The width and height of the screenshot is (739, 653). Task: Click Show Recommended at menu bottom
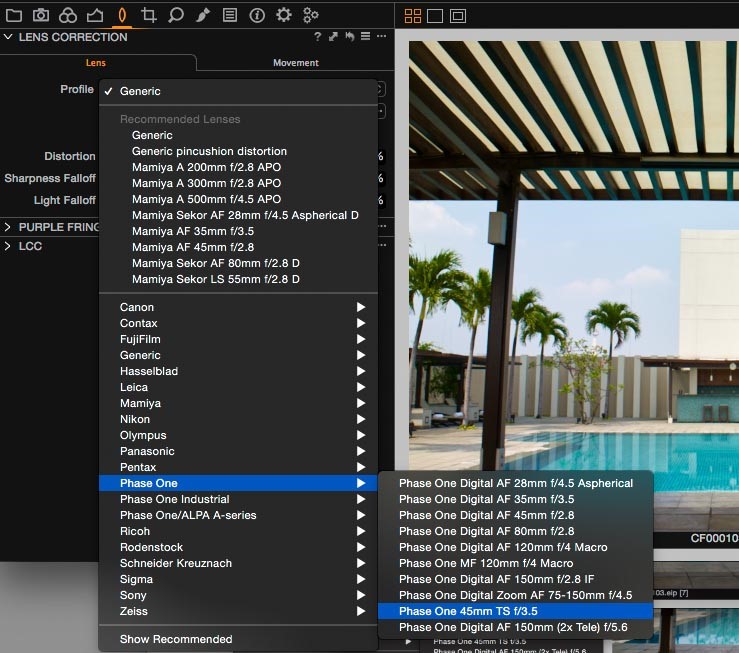coord(176,639)
